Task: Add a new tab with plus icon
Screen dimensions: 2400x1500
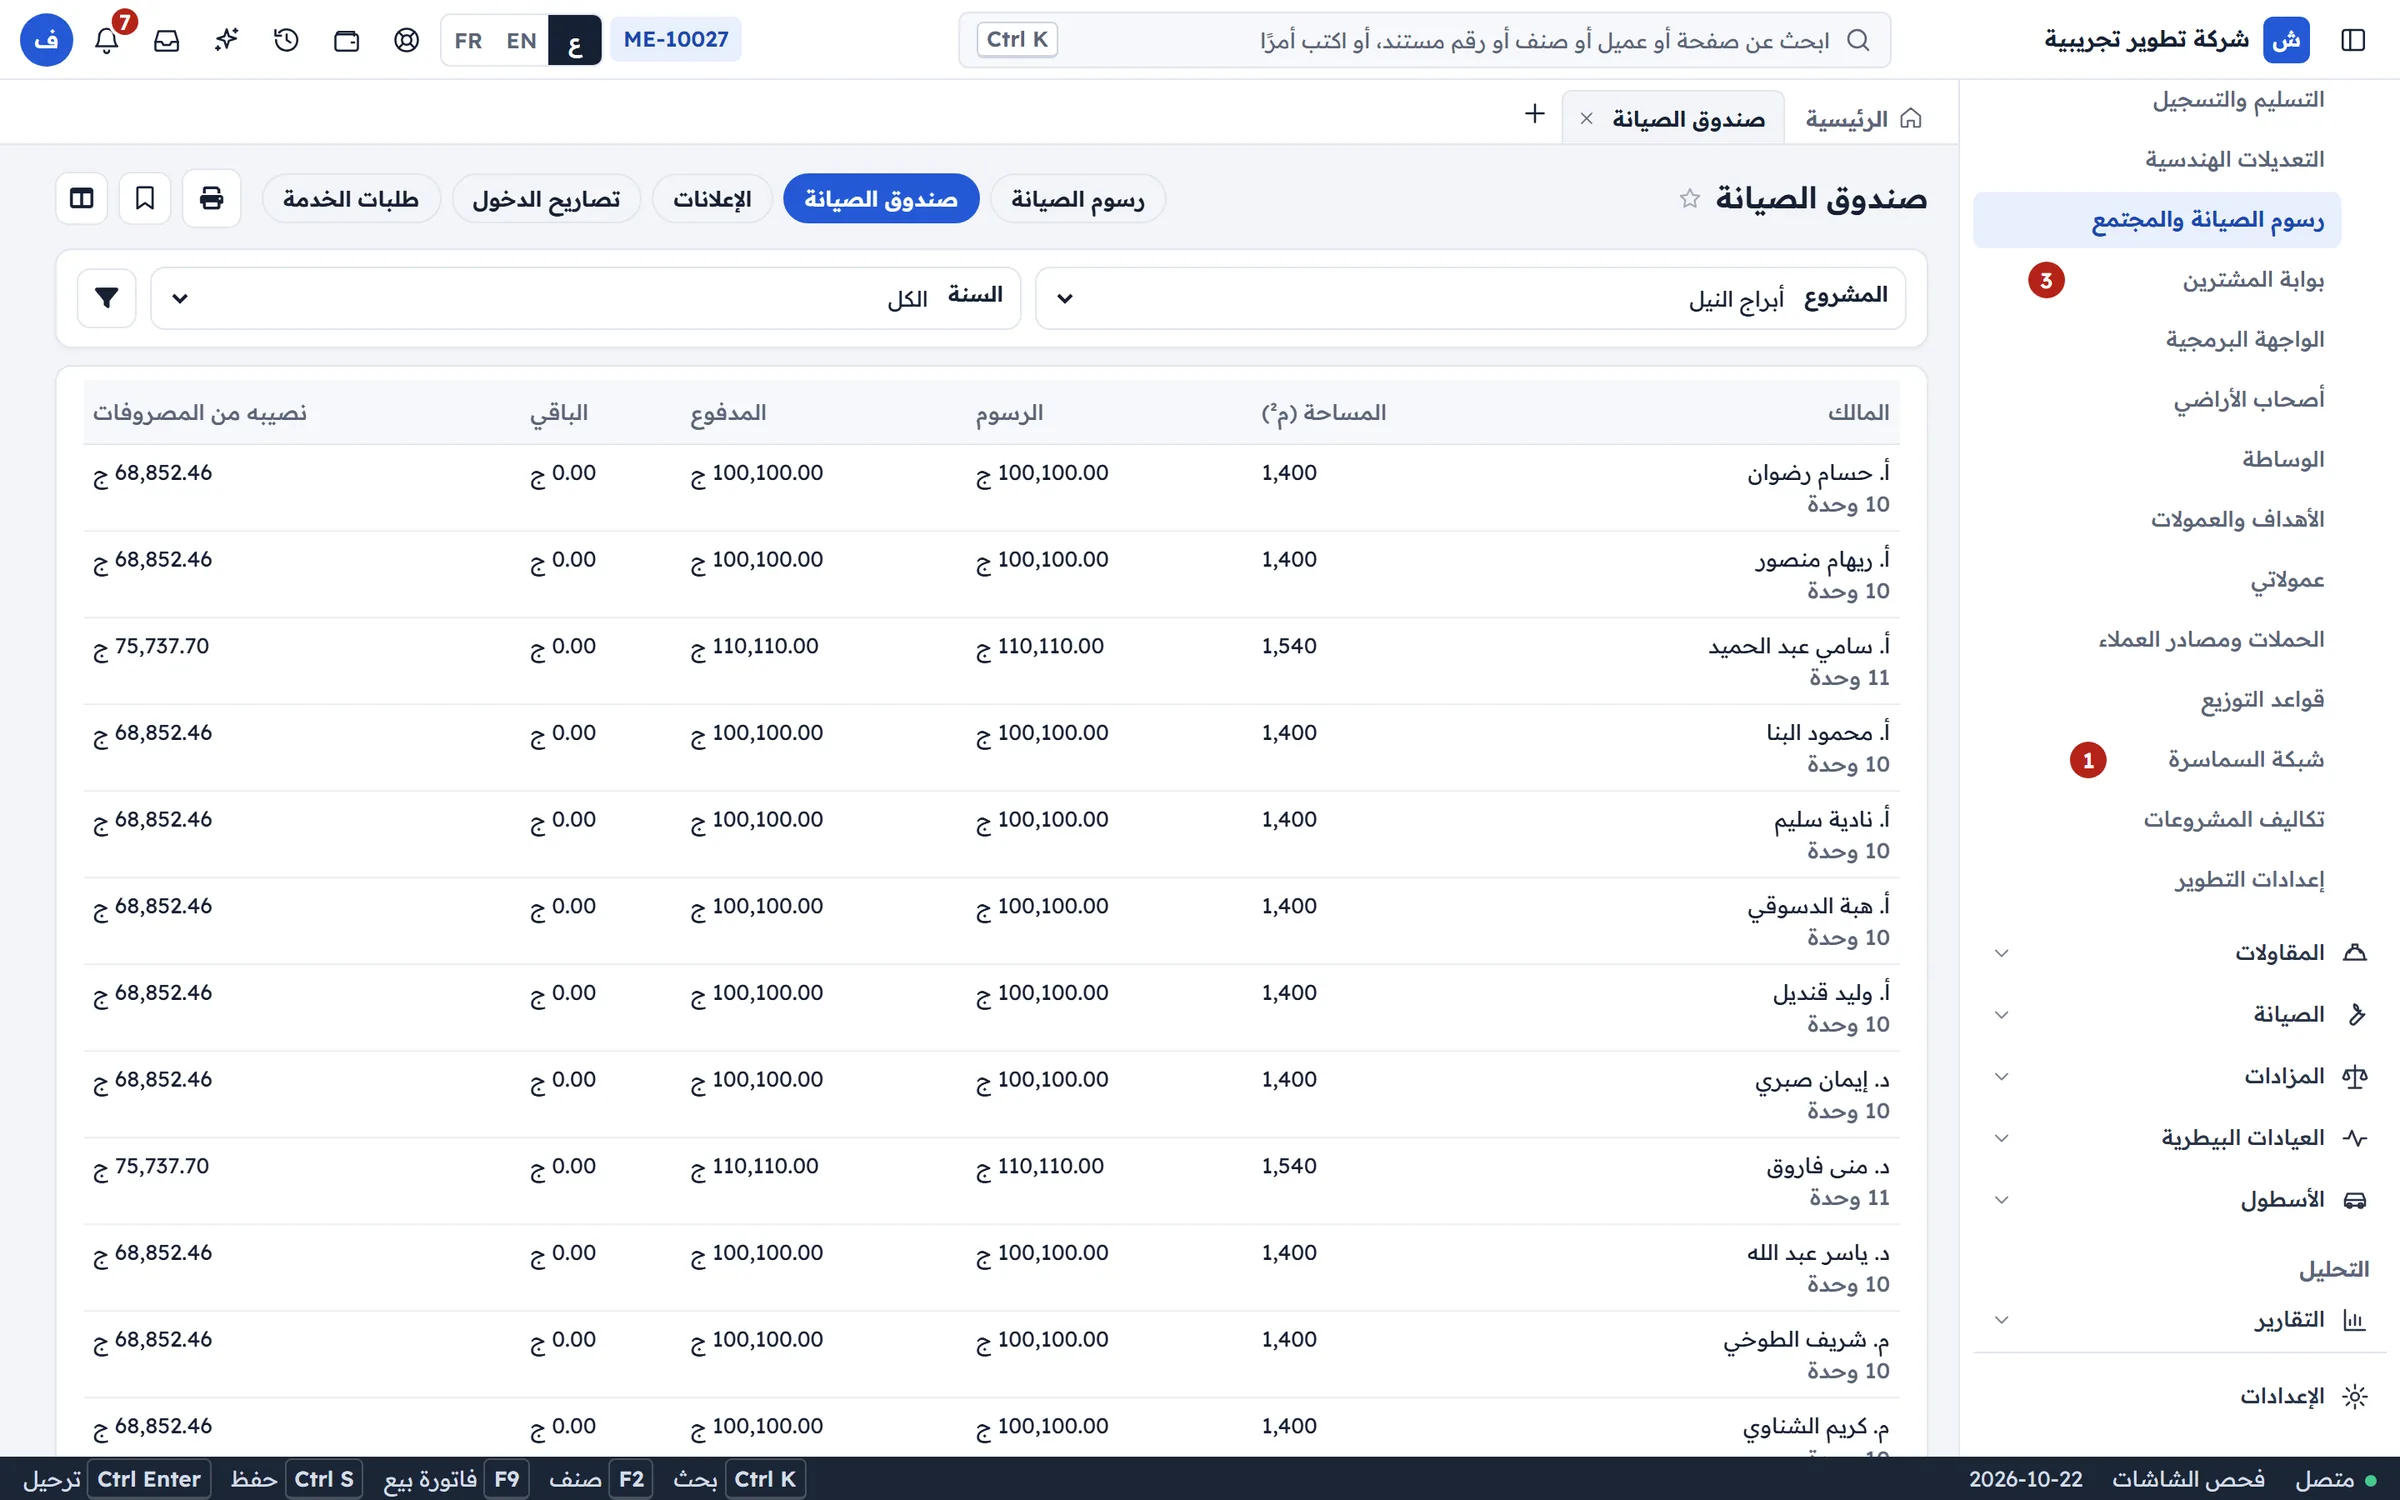Action: point(1534,114)
